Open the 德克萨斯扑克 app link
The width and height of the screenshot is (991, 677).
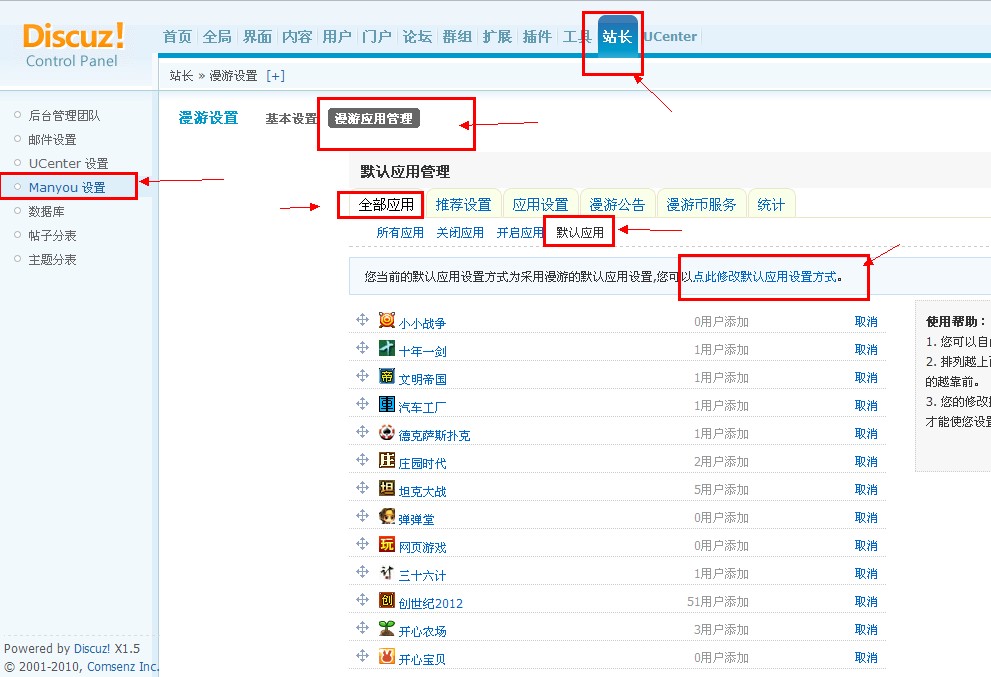click(x=434, y=435)
